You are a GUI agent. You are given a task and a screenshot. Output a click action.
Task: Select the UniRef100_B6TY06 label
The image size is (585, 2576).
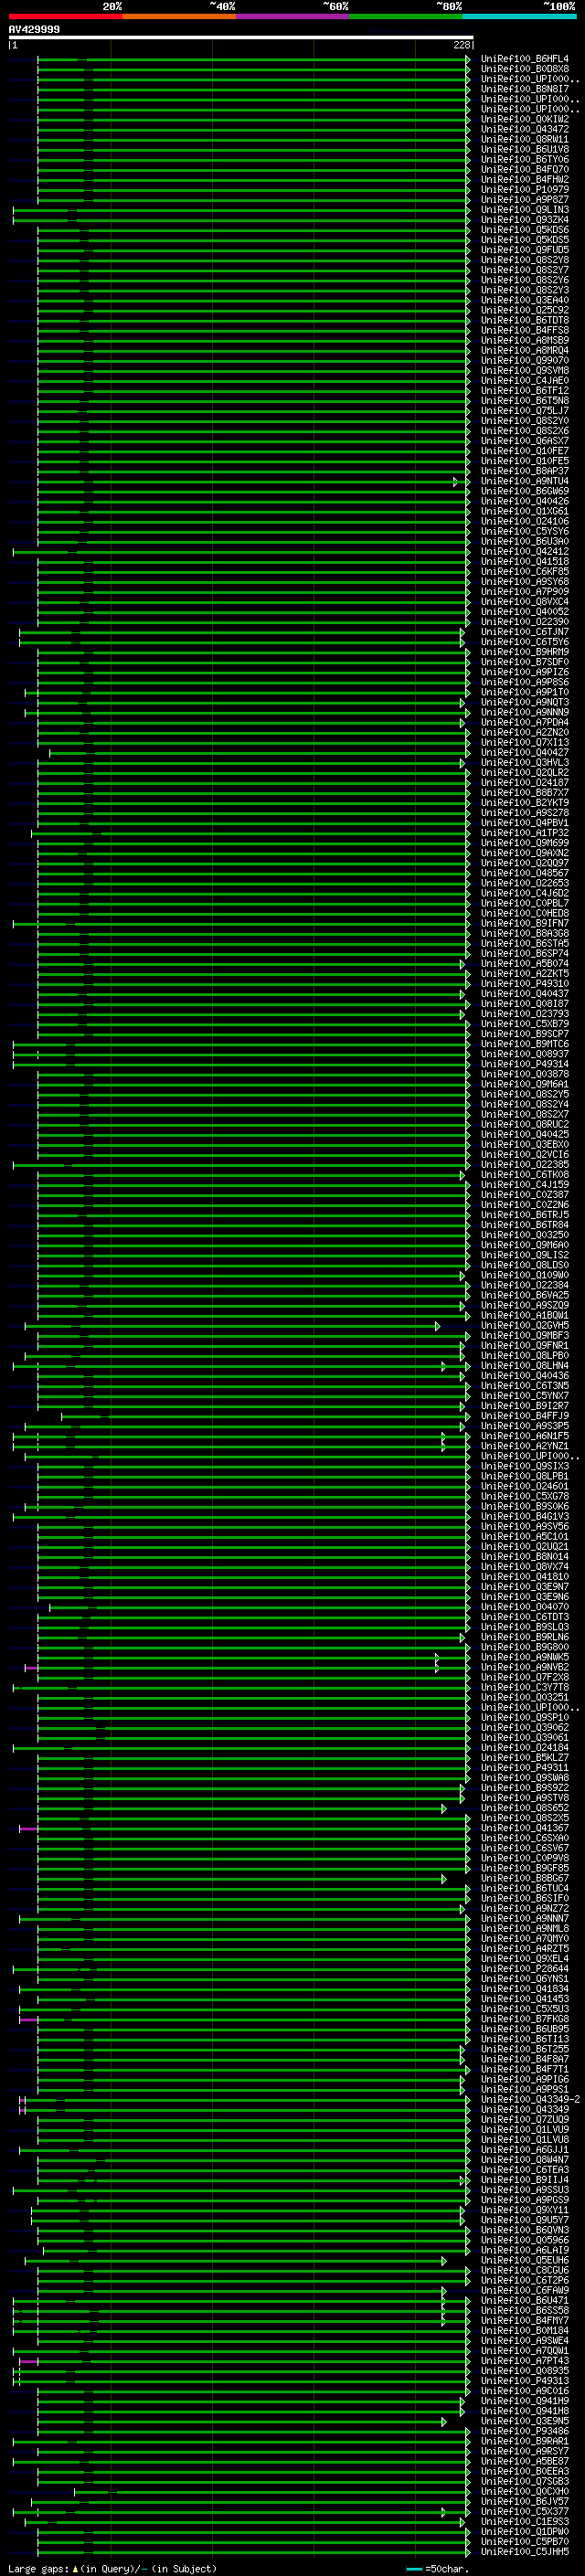525,159
